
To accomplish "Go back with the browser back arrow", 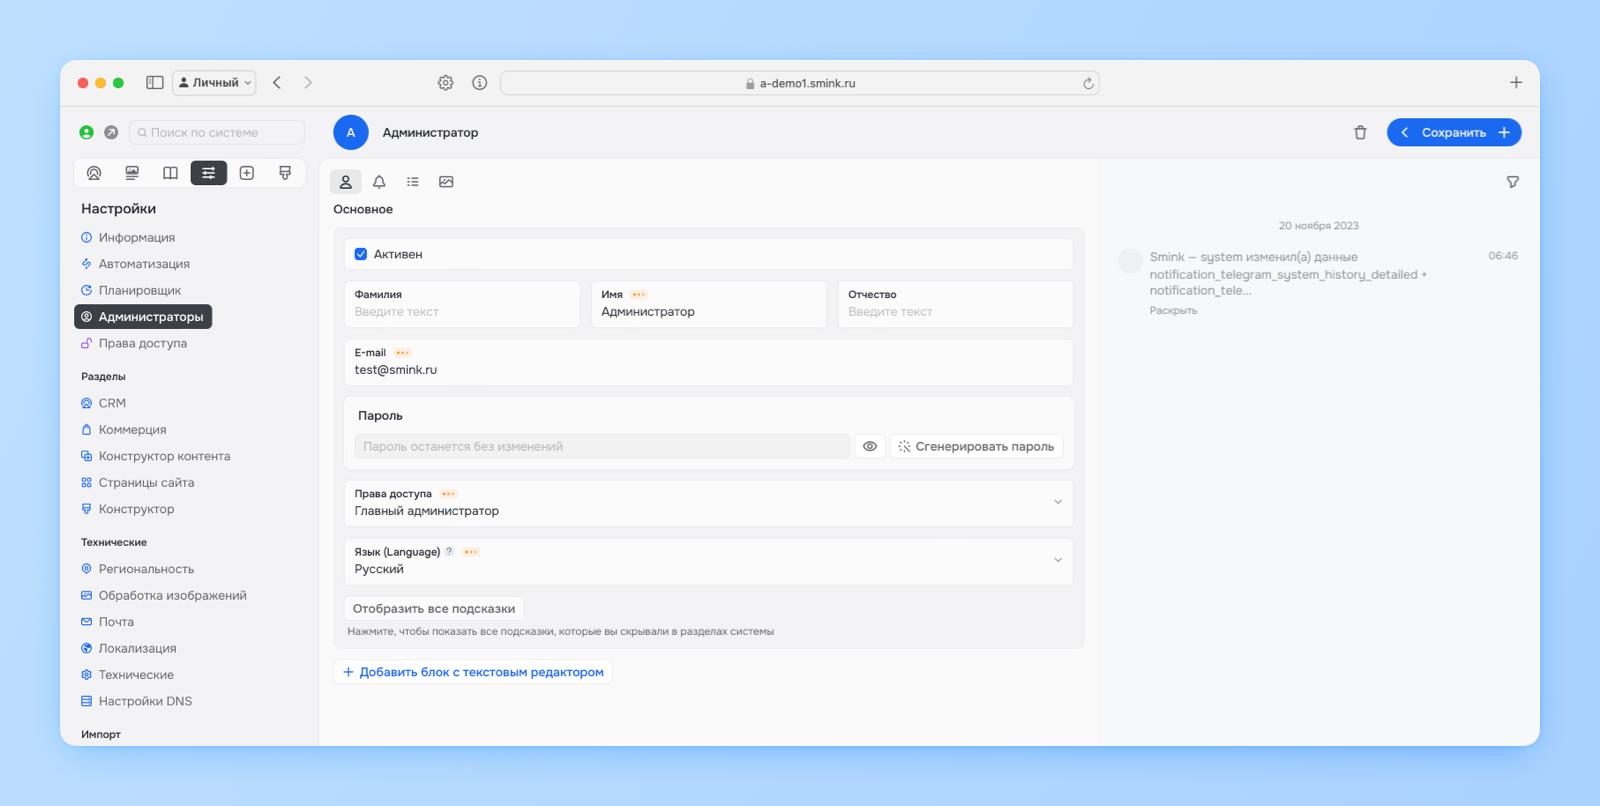I will click(277, 83).
